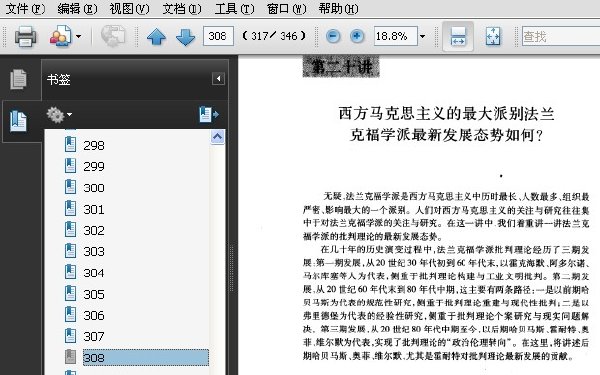Select bookmark 298
600x375 pixels.
(x=94, y=145)
